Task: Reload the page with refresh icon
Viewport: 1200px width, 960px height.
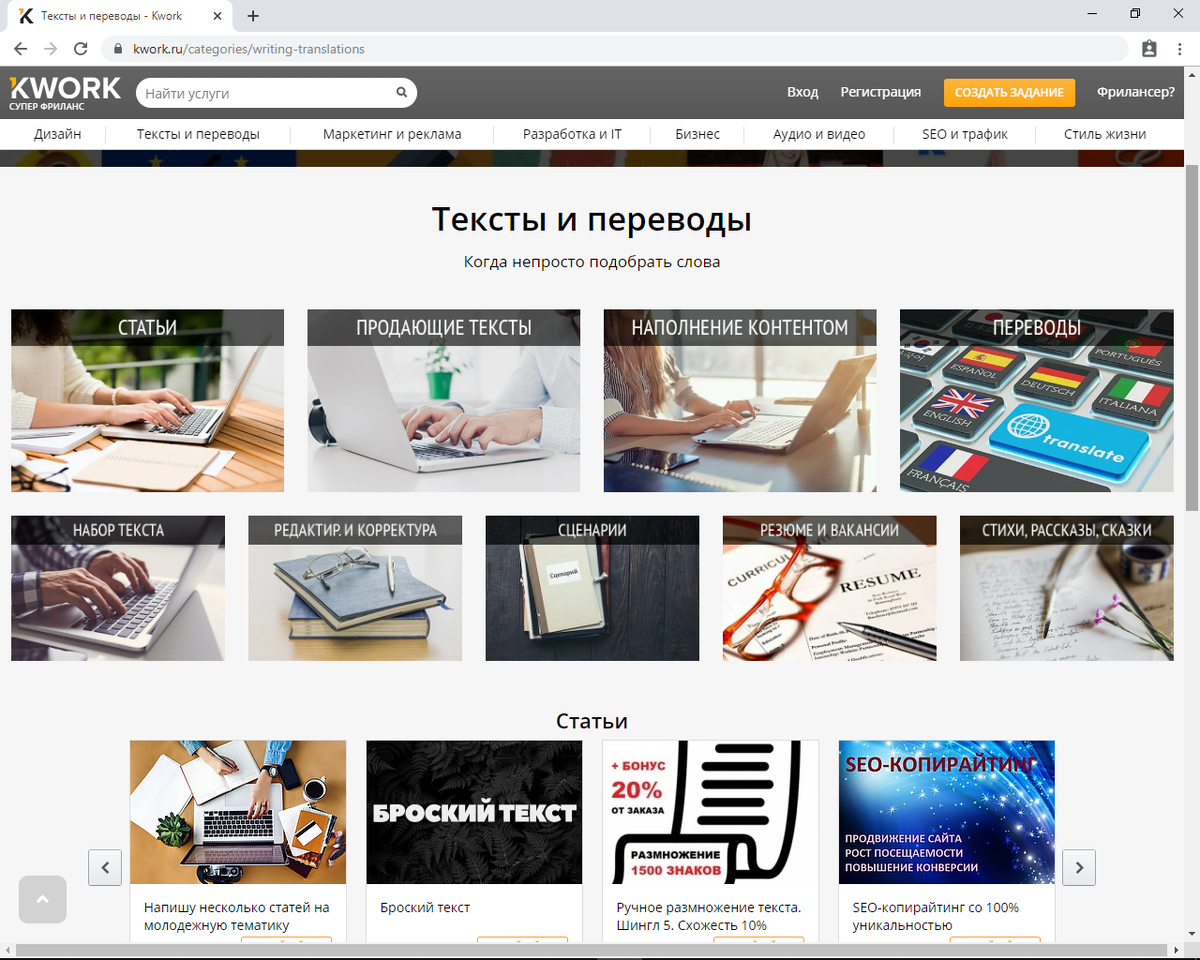Action: tap(82, 48)
